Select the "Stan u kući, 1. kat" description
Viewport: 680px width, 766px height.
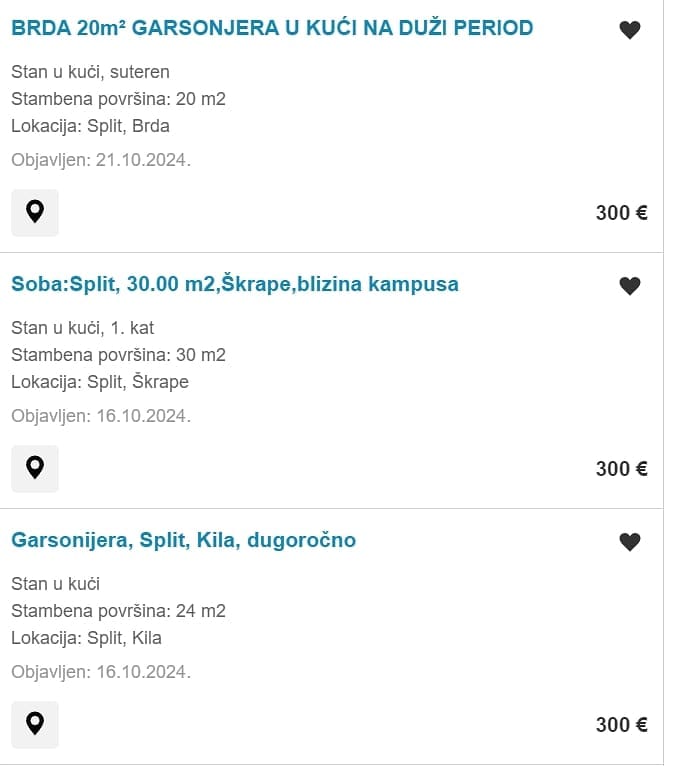(x=83, y=328)
